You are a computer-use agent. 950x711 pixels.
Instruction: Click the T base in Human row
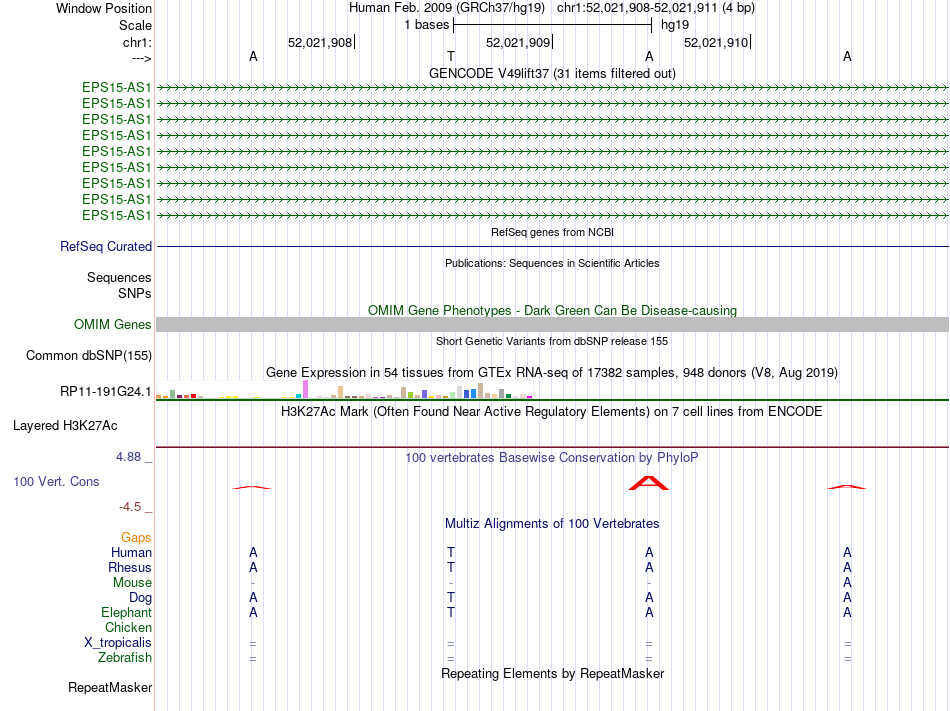coord(451,552)
